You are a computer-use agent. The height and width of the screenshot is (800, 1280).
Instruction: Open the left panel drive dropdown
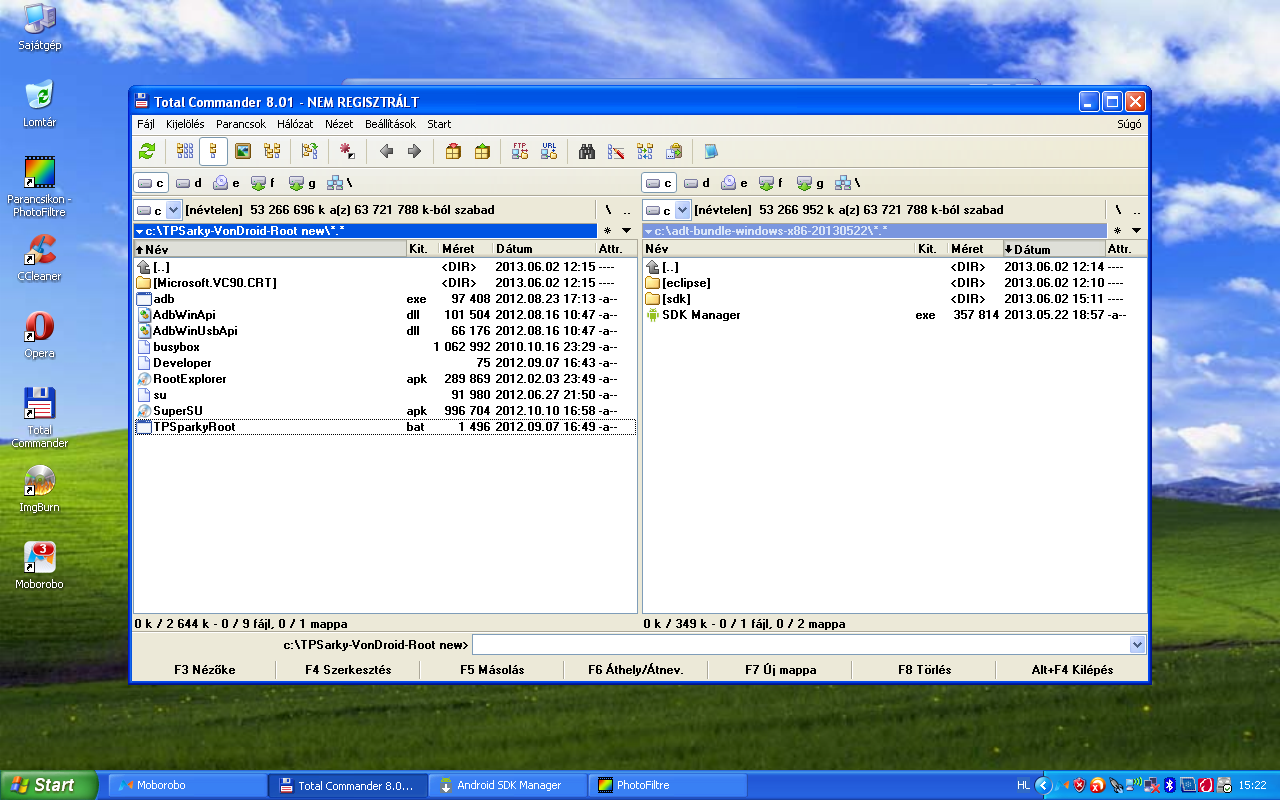pos(173,210)
